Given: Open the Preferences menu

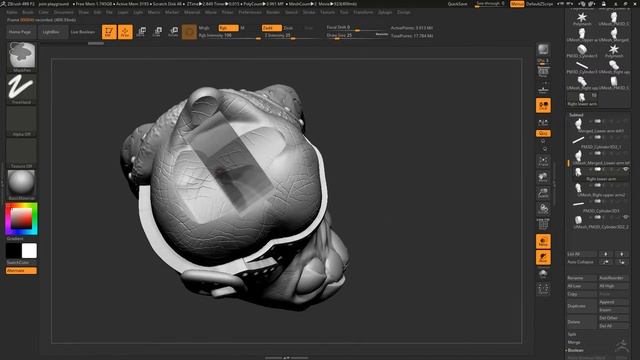Looking at the screenshot, I should coord(250,12).
